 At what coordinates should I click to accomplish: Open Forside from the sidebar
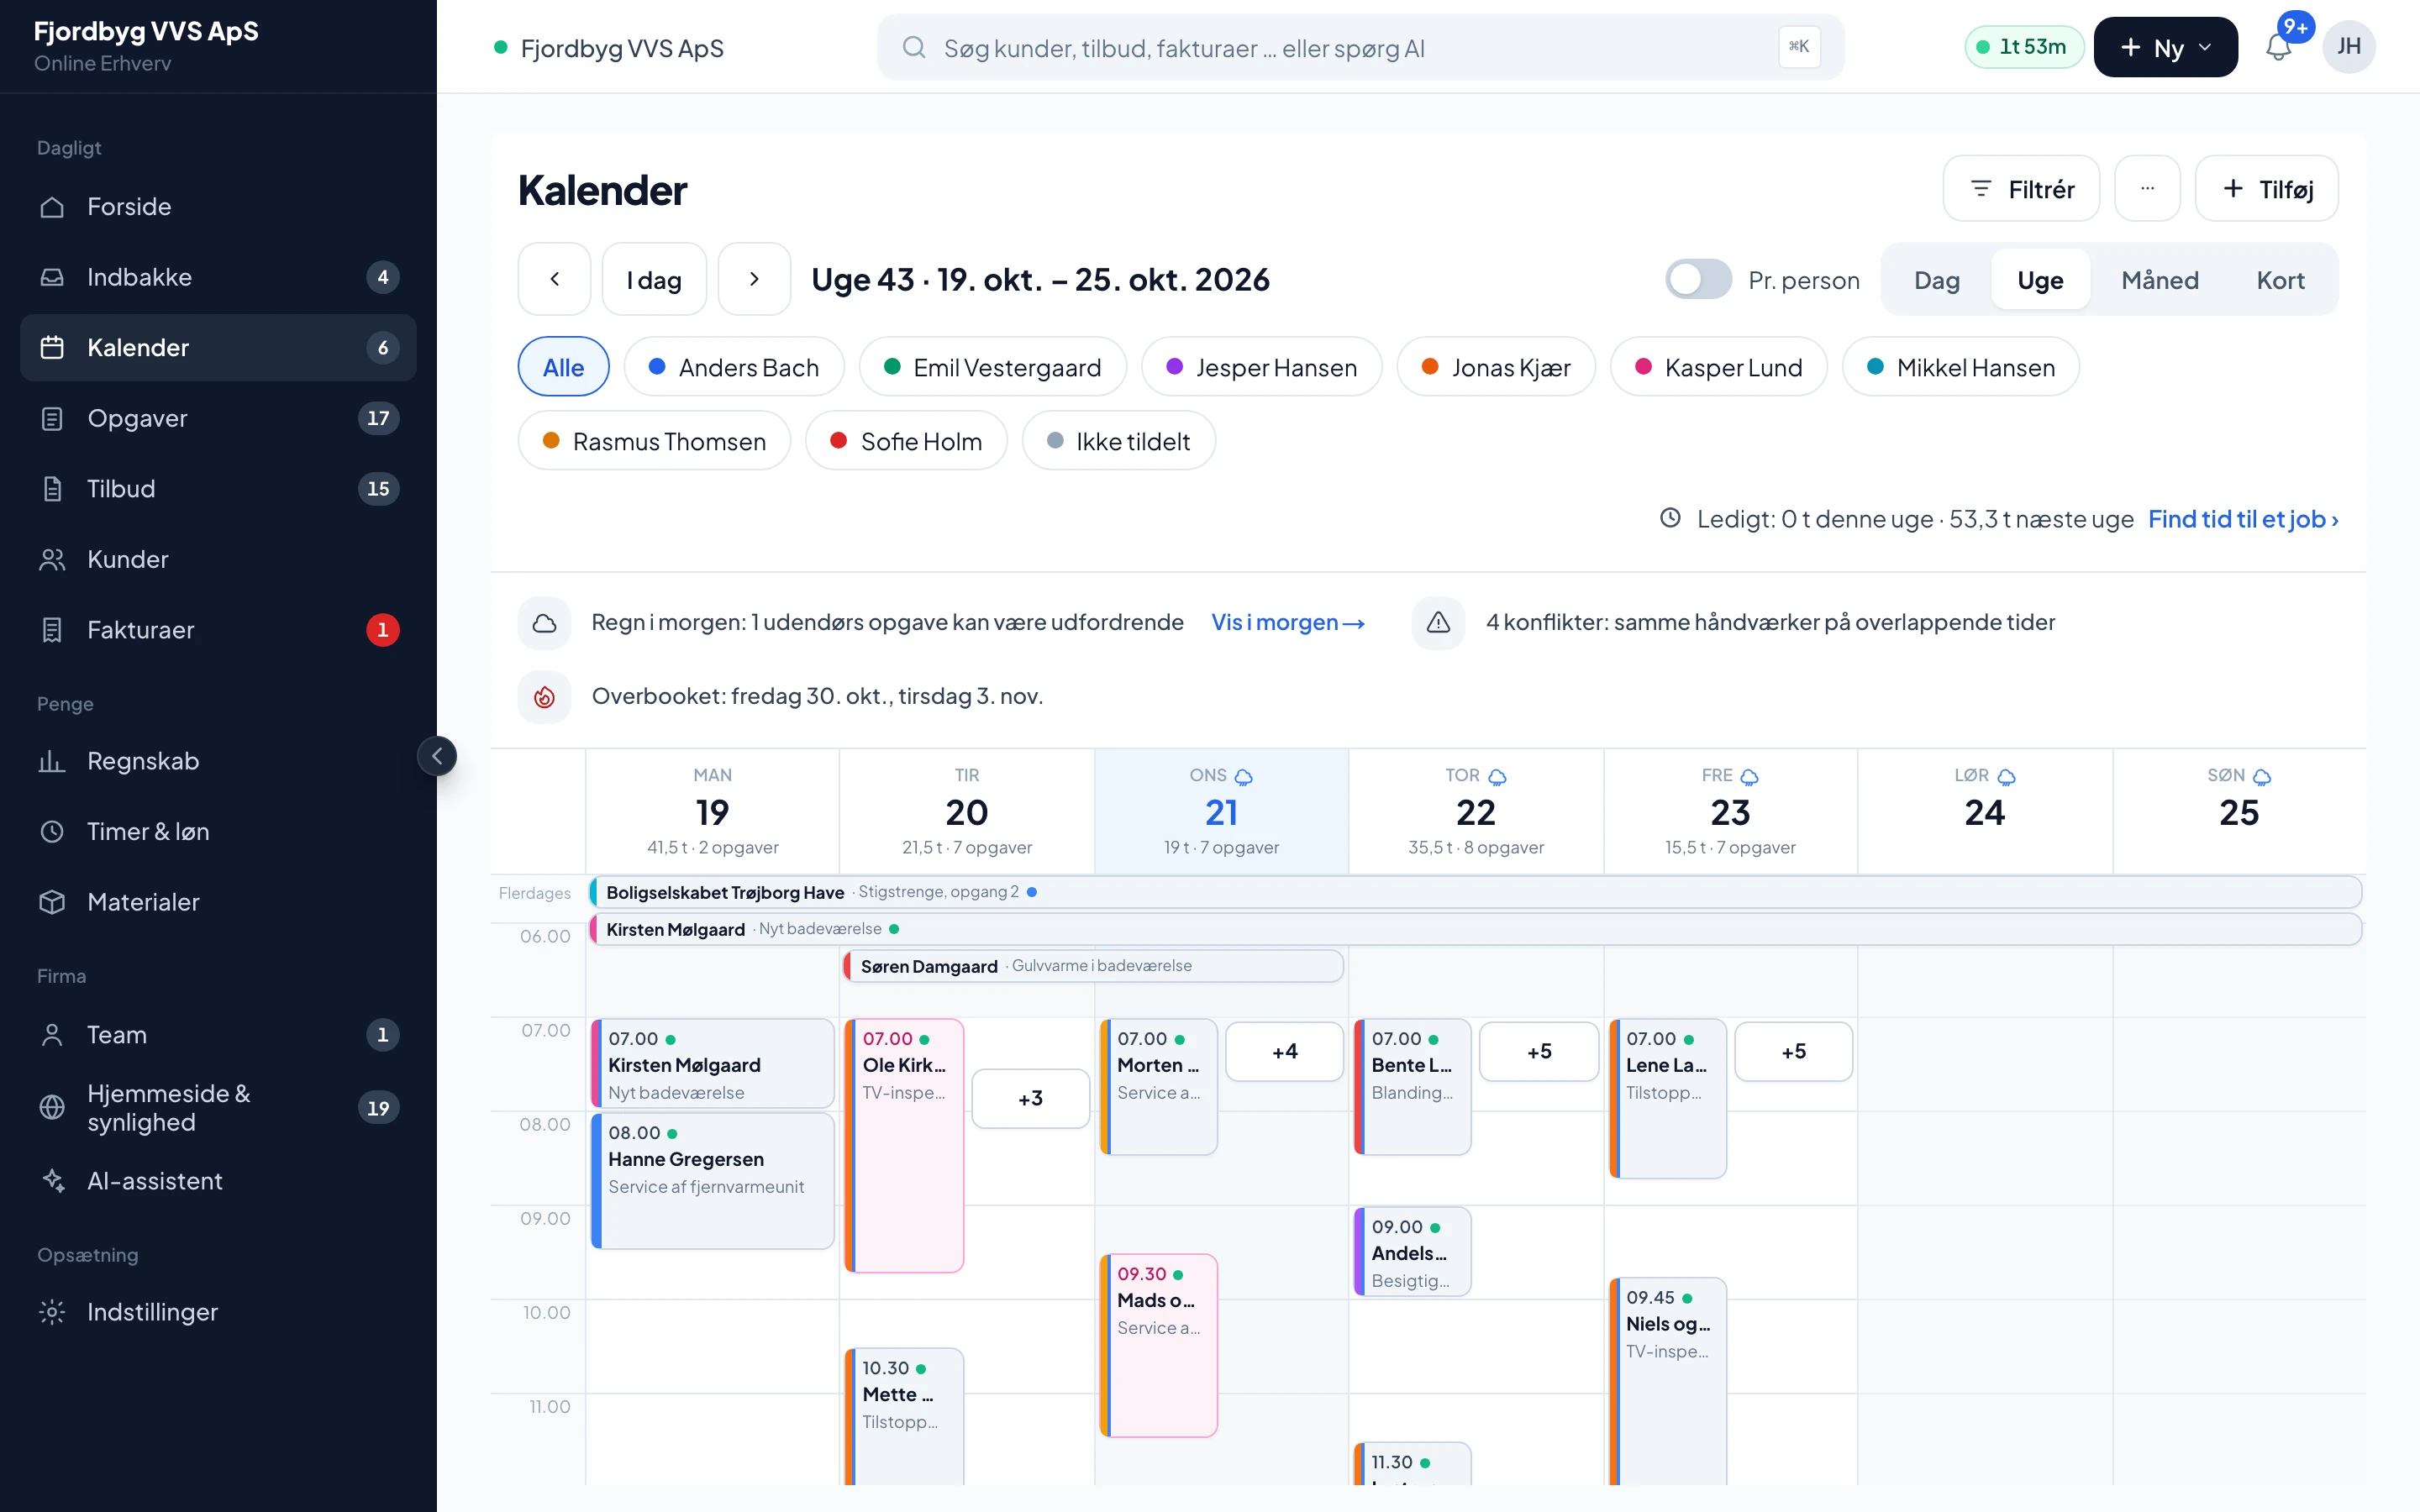(x=218, y=206)
